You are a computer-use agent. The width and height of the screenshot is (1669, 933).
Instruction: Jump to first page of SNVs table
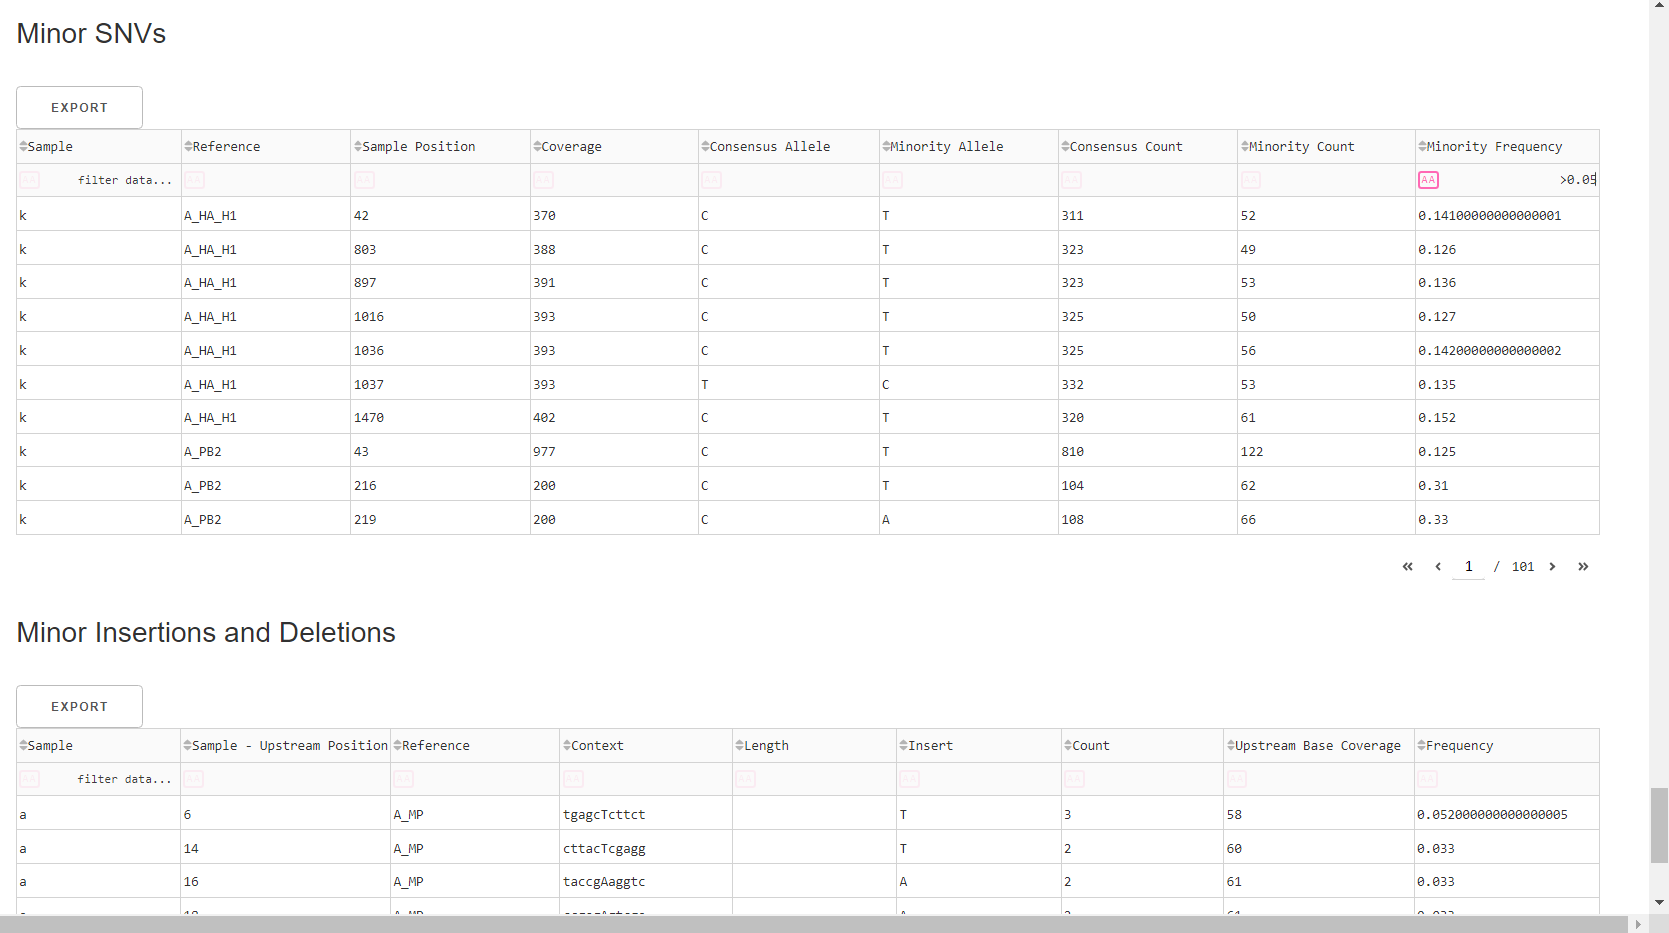point(1407,567)
